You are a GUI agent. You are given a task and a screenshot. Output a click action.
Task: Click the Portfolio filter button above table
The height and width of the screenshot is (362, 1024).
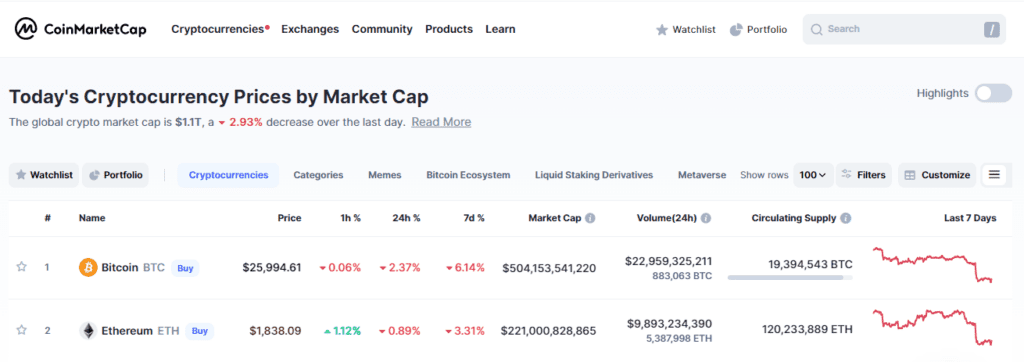click(116, 175)
